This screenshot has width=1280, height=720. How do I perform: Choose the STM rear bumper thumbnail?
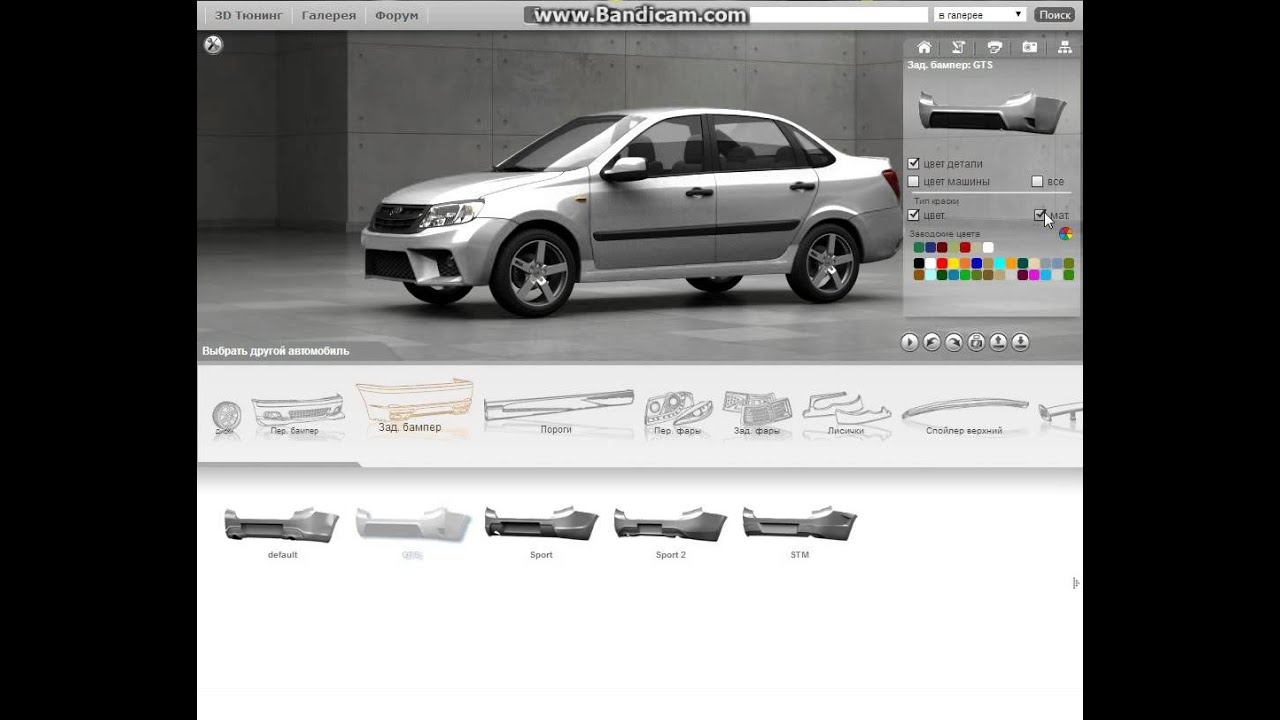click(x=799, y=531)
